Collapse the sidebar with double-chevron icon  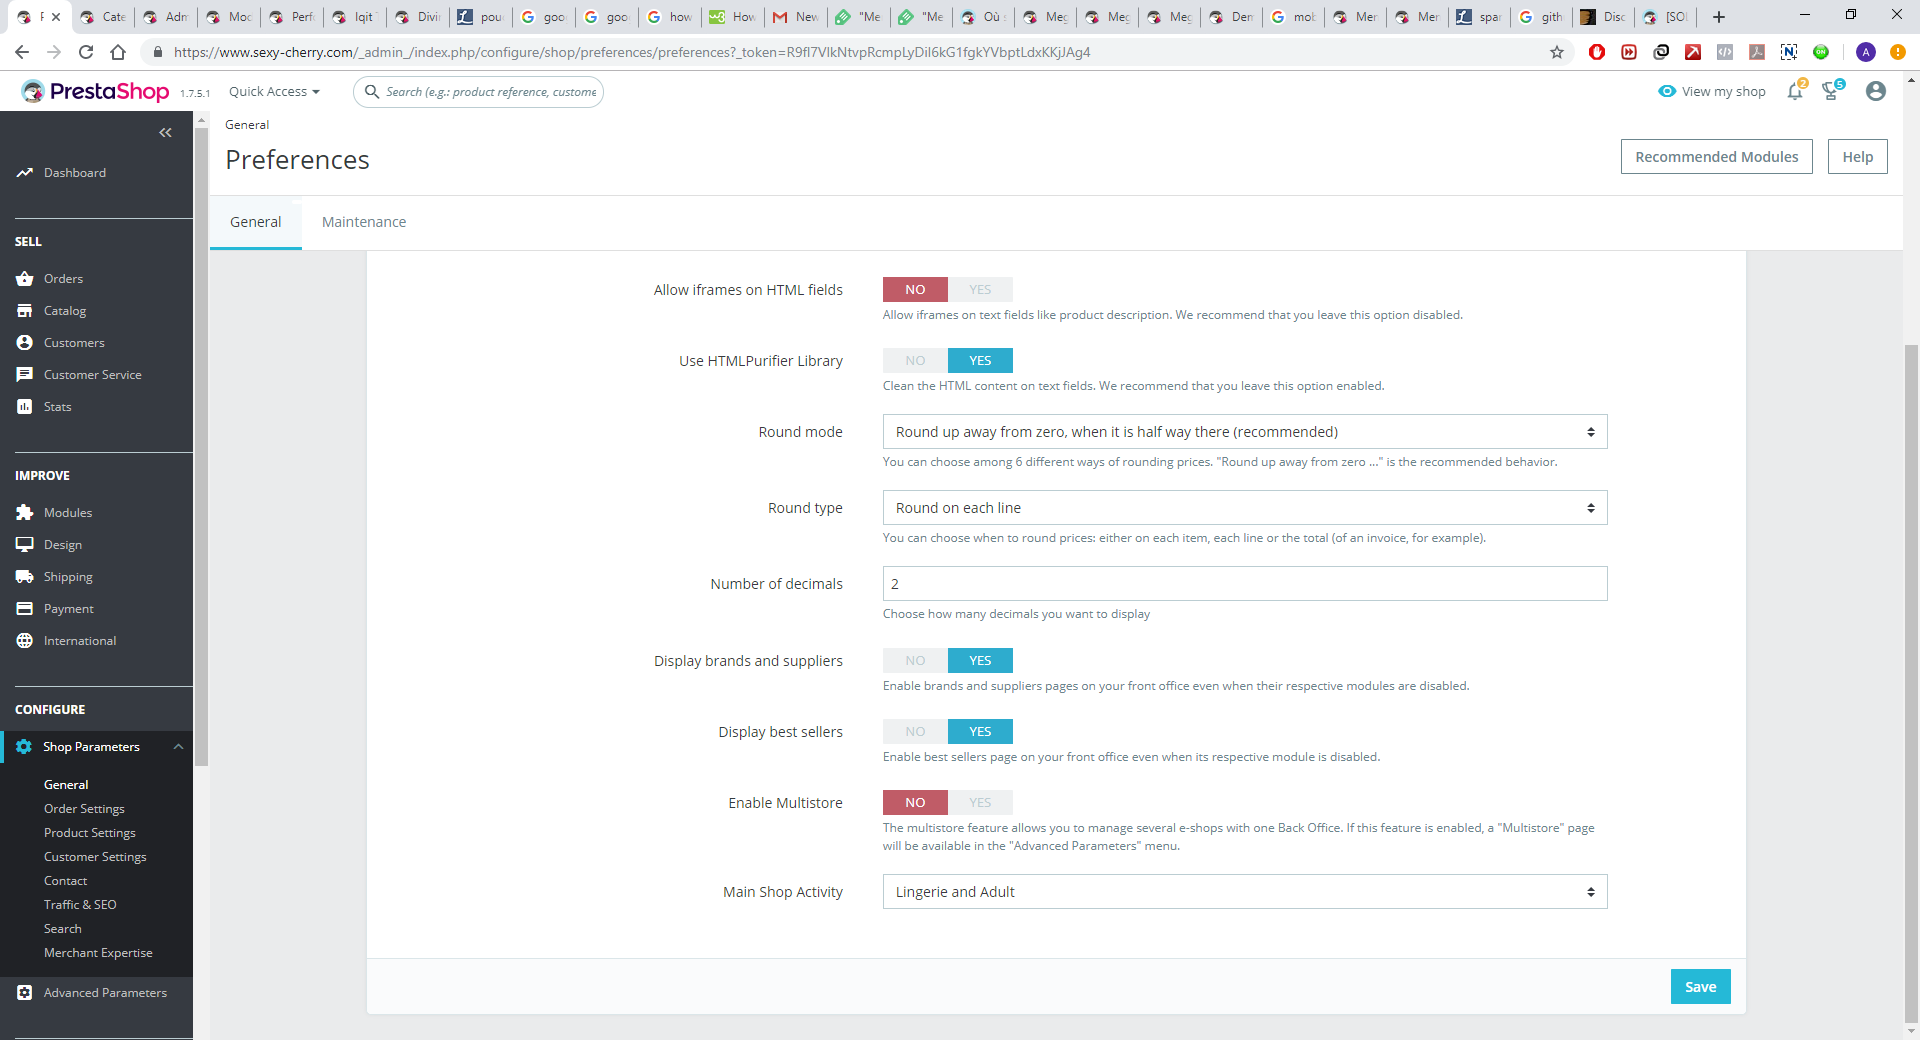pyautogui.click(x=165, y=132)
